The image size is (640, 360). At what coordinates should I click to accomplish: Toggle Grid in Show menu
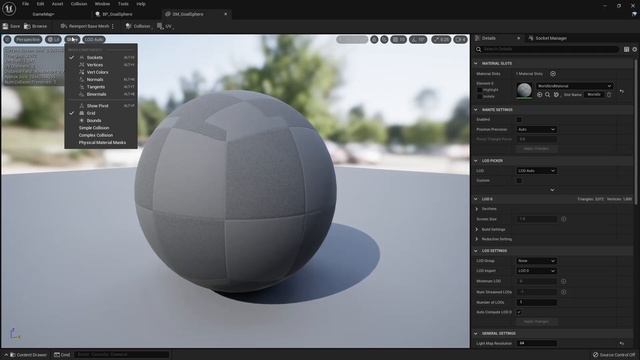tap(101, 113)
